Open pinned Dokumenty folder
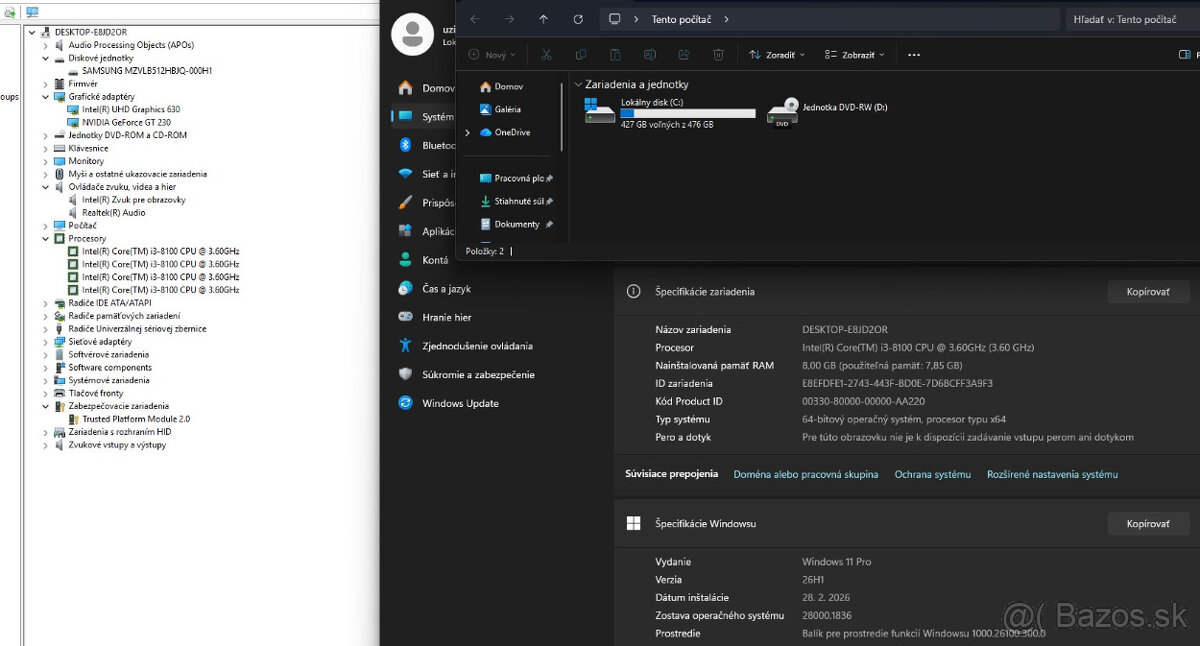 (516, 224)
